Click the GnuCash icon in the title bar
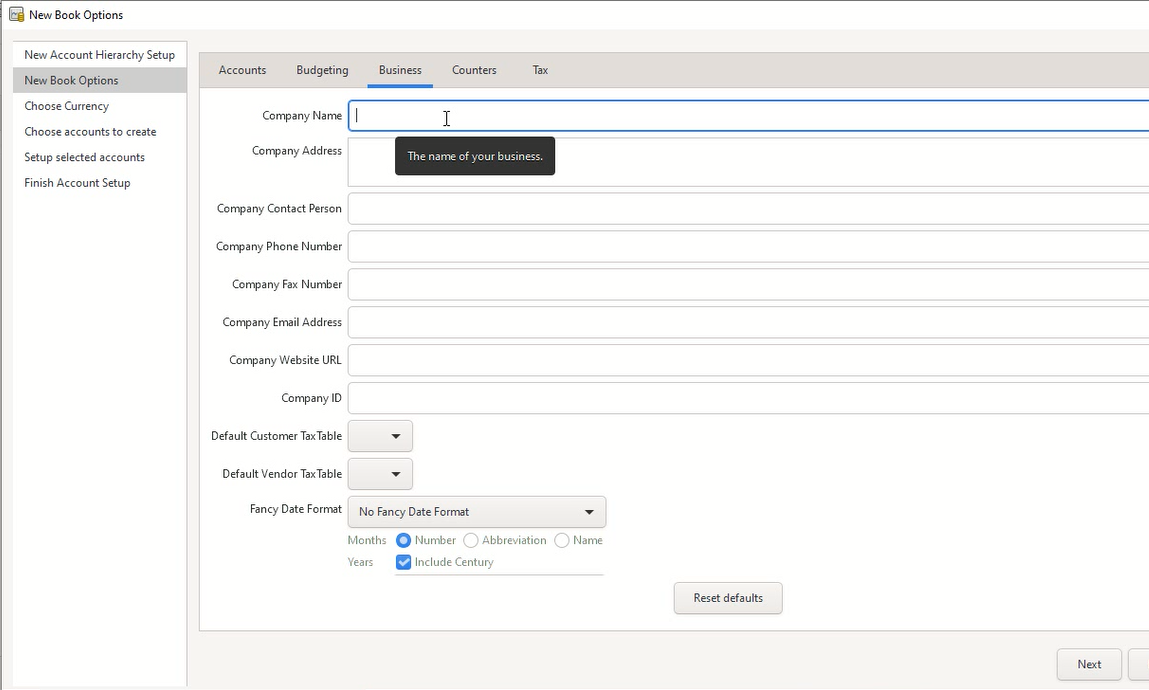 coord(16,15)
